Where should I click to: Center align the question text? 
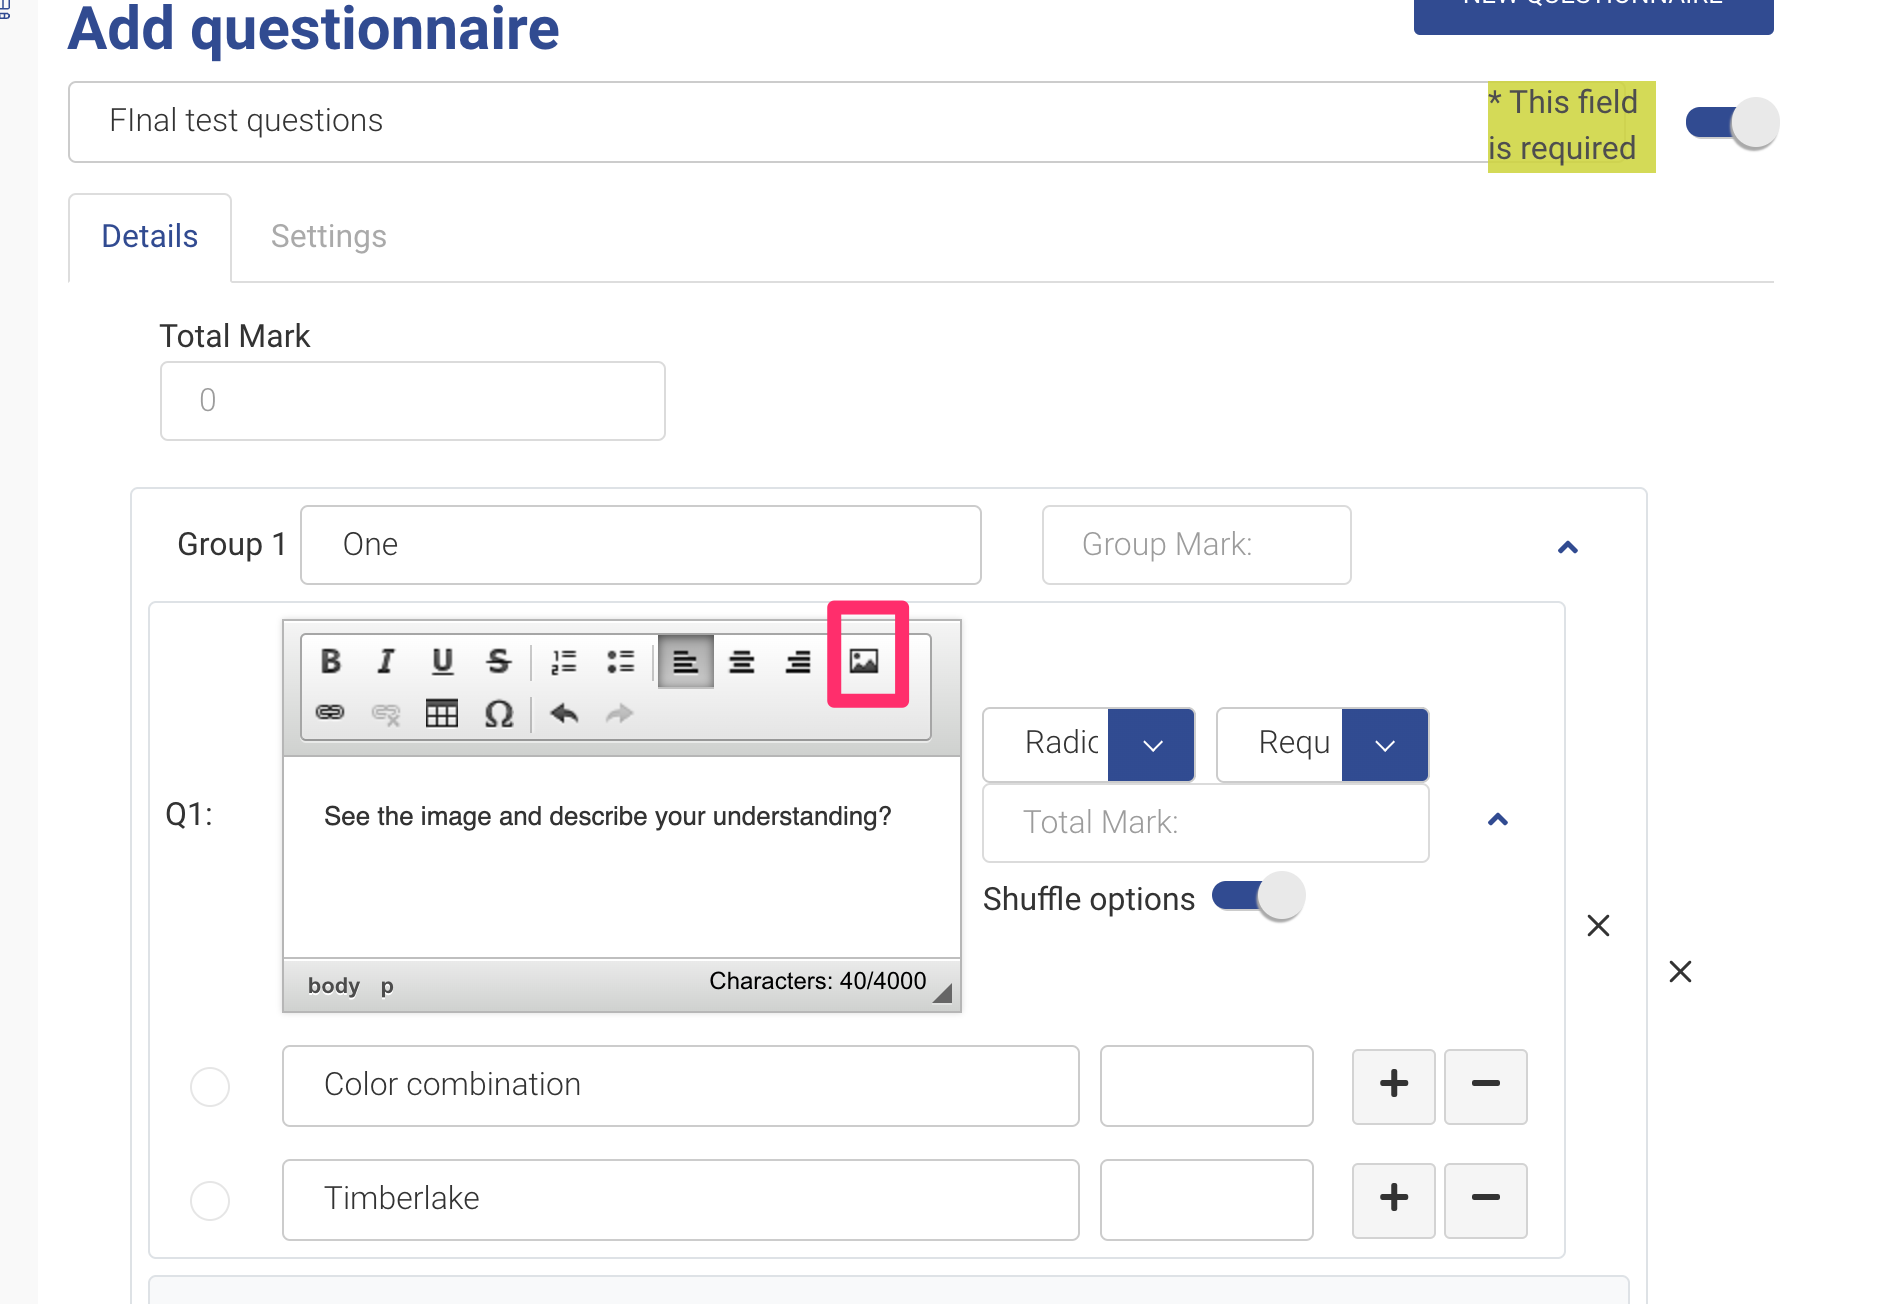[x=741, y=661]
